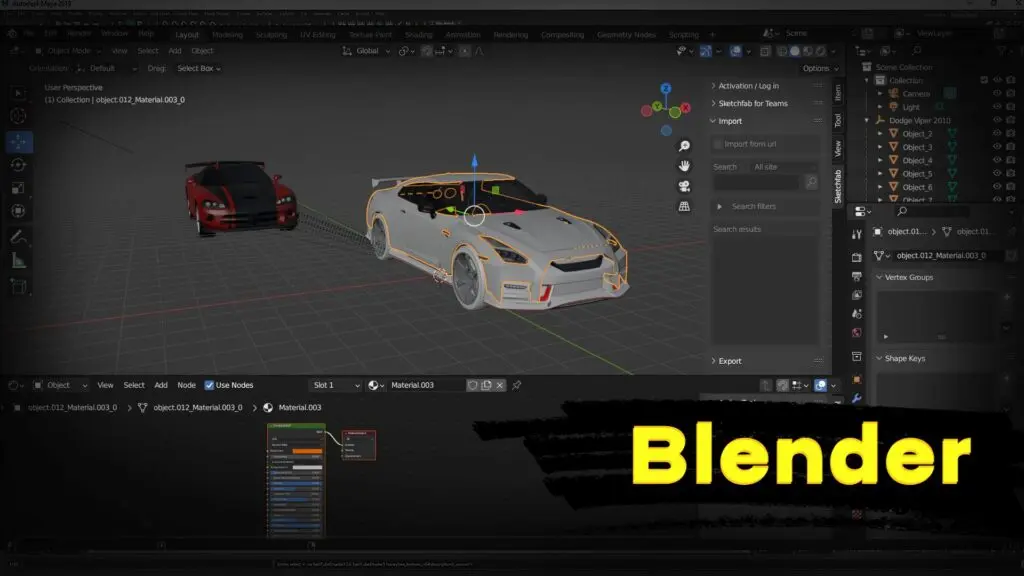
Task: Toggle the snapping magnet in the header
Action: [x=426, y=51]
